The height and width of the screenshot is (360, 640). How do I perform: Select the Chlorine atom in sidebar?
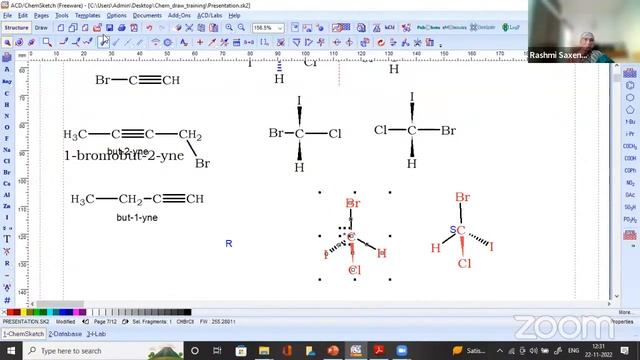pos(7,161)
